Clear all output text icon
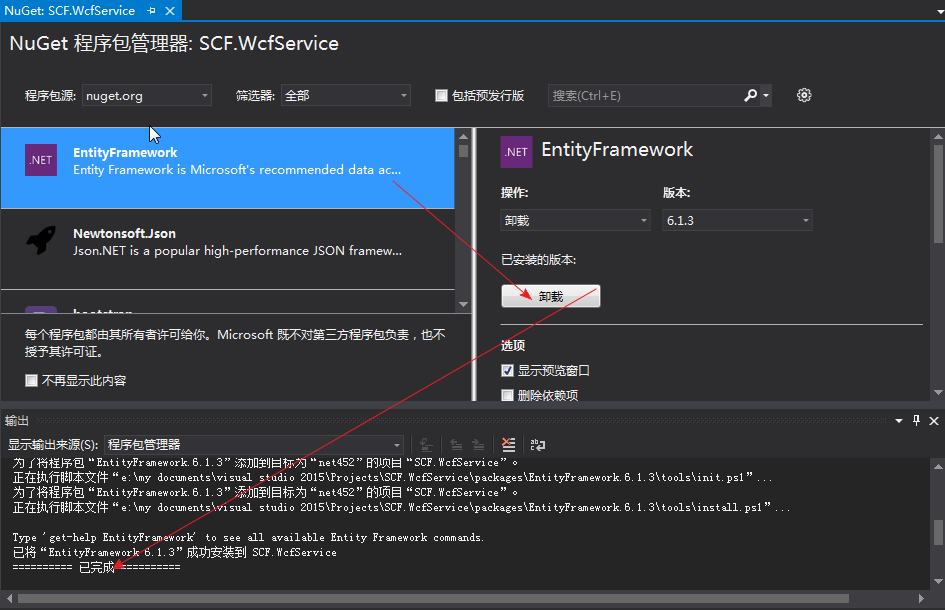This screenshot has height=610, width=945. (x=509, y=445)
